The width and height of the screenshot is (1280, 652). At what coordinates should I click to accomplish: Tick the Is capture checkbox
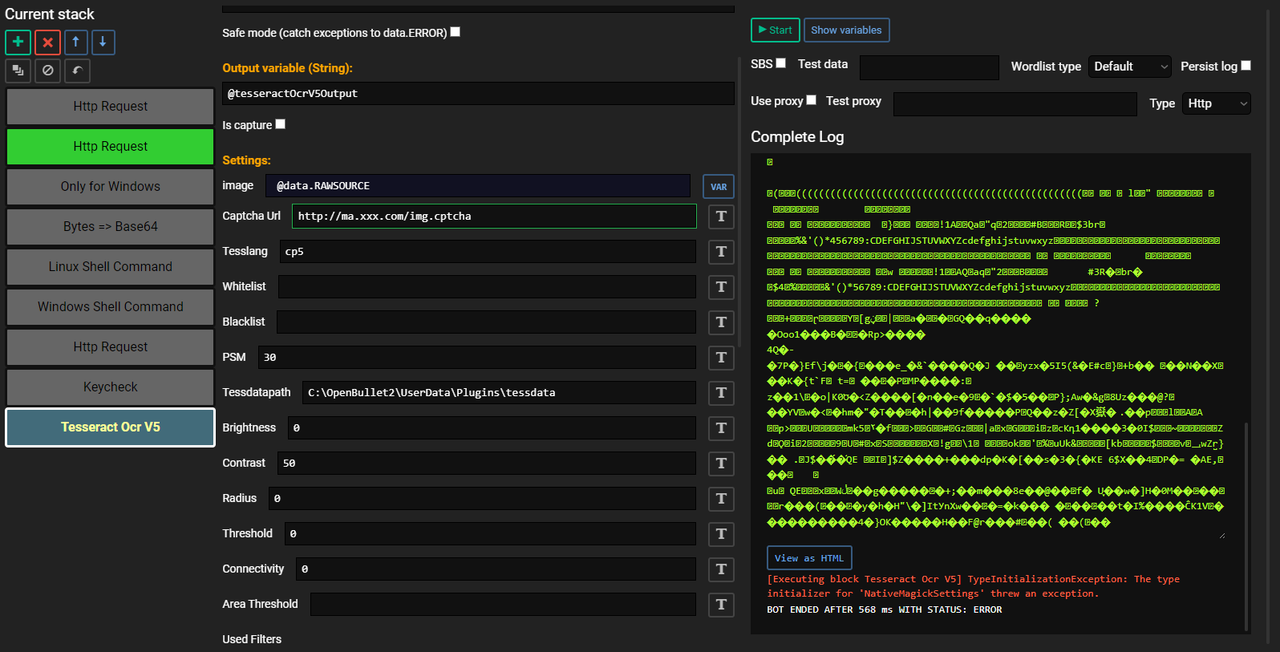[280, 124]
